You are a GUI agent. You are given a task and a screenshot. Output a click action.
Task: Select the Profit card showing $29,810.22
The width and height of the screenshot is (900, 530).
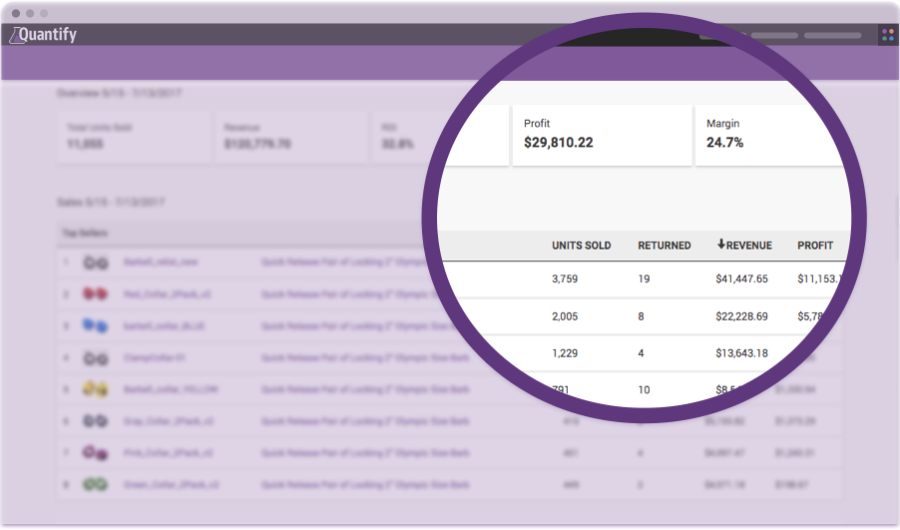pos(602,135)
